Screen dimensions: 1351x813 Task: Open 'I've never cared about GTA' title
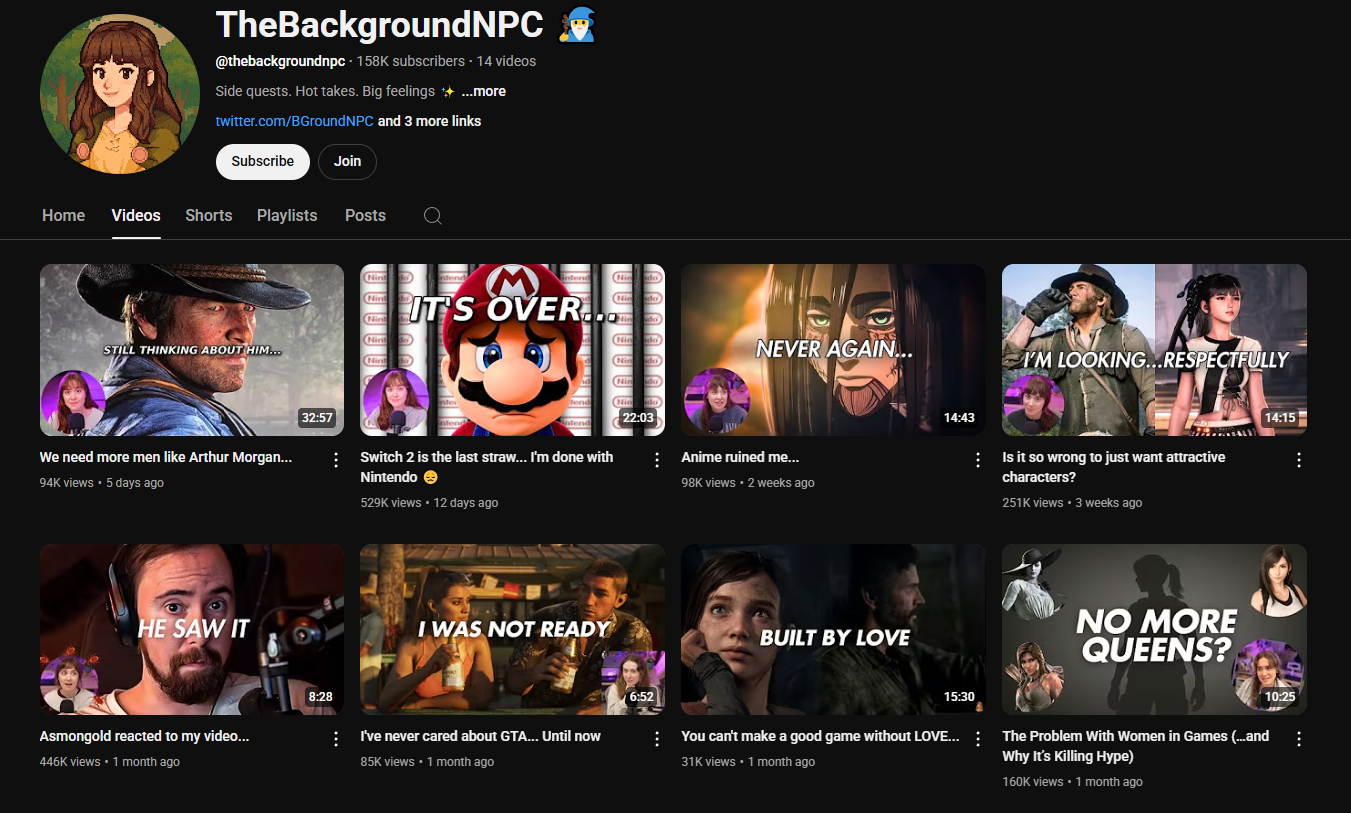point(481,736)
